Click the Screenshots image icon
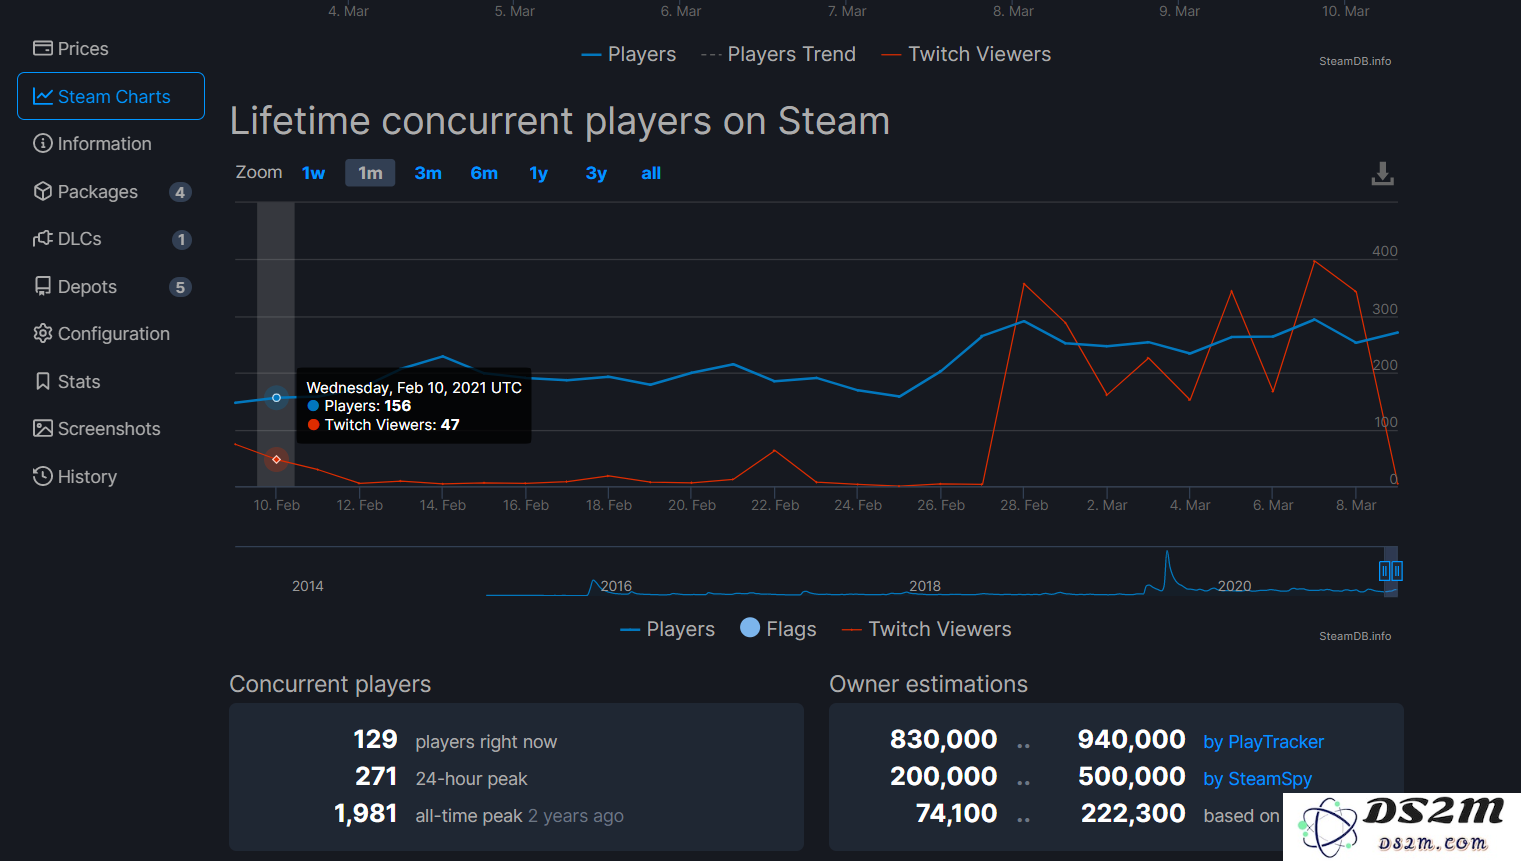The image size is (1521, 861). coord(42,428)
